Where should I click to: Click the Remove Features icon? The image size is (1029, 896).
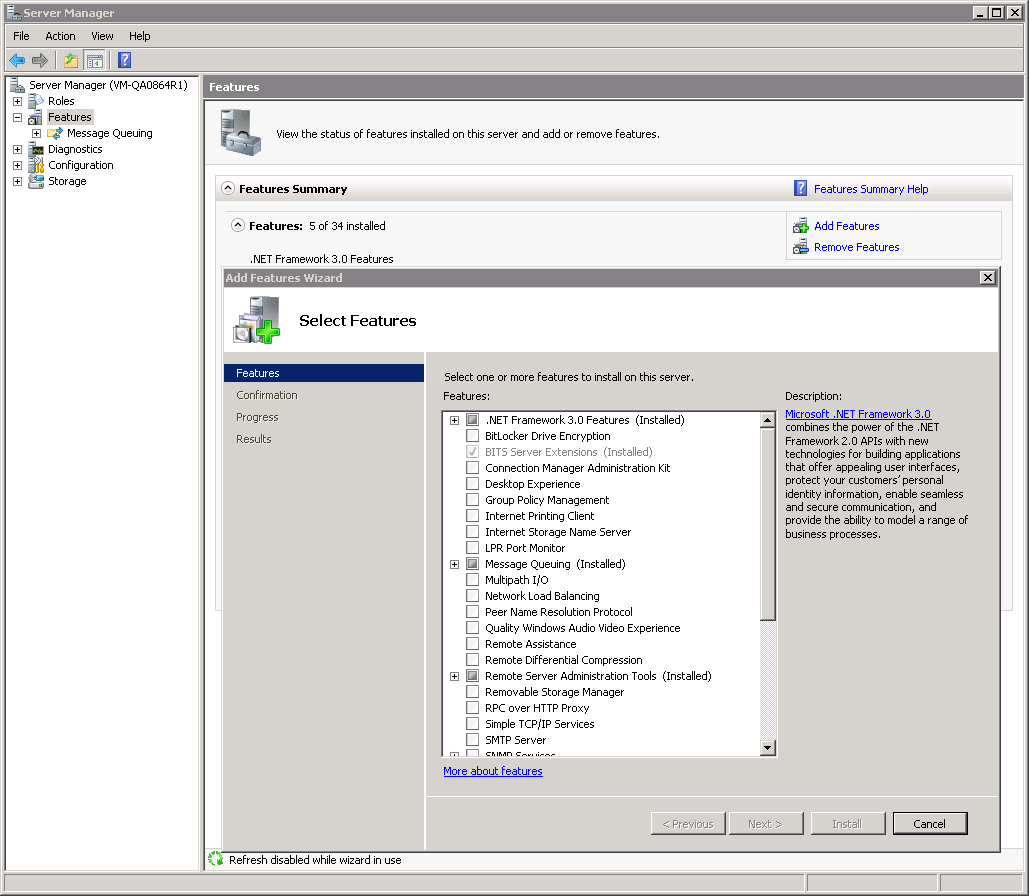click(800, 247)
